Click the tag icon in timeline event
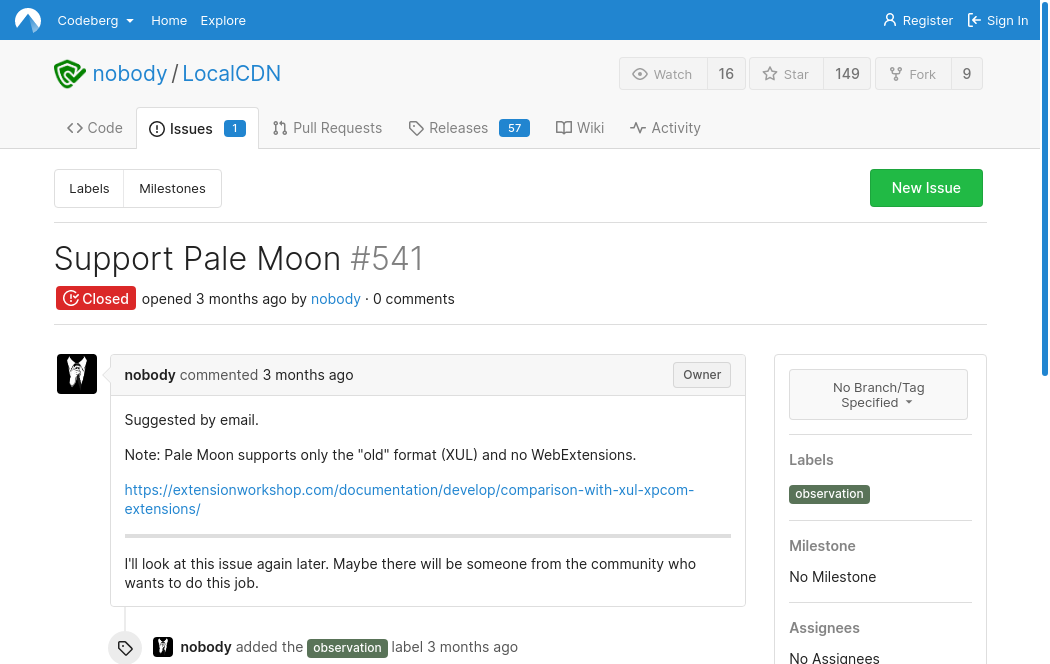The width and height of the screenshot is (1050, 664). point(125,648)
